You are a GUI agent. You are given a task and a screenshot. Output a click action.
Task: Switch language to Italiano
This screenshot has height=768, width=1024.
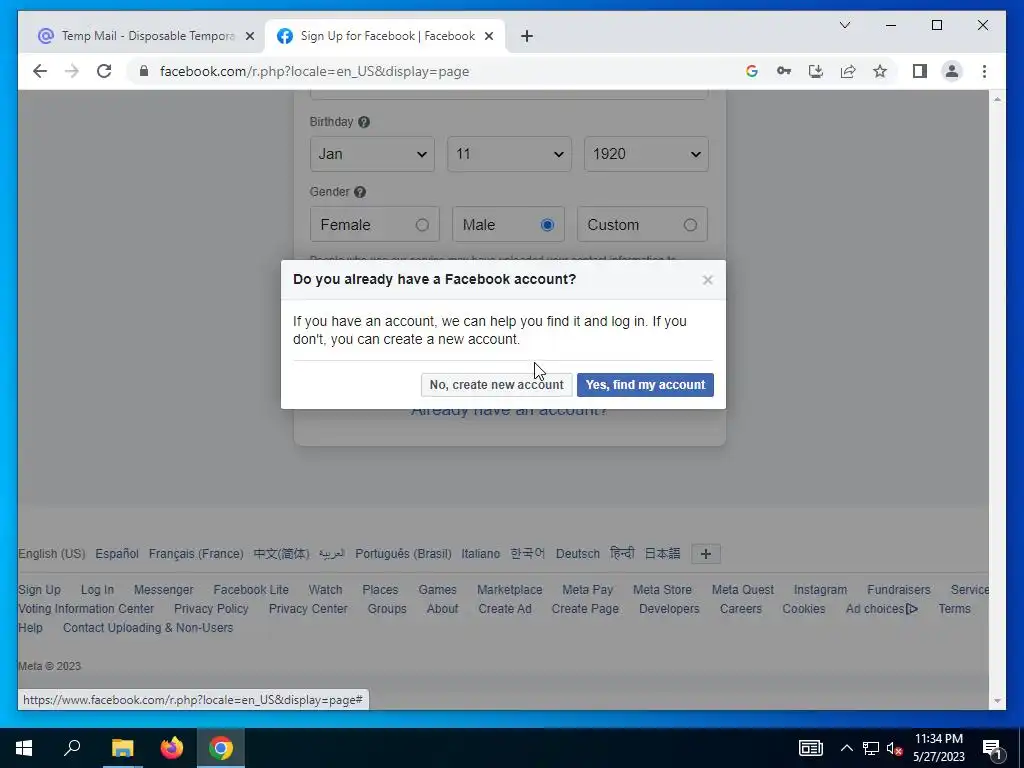481,554
